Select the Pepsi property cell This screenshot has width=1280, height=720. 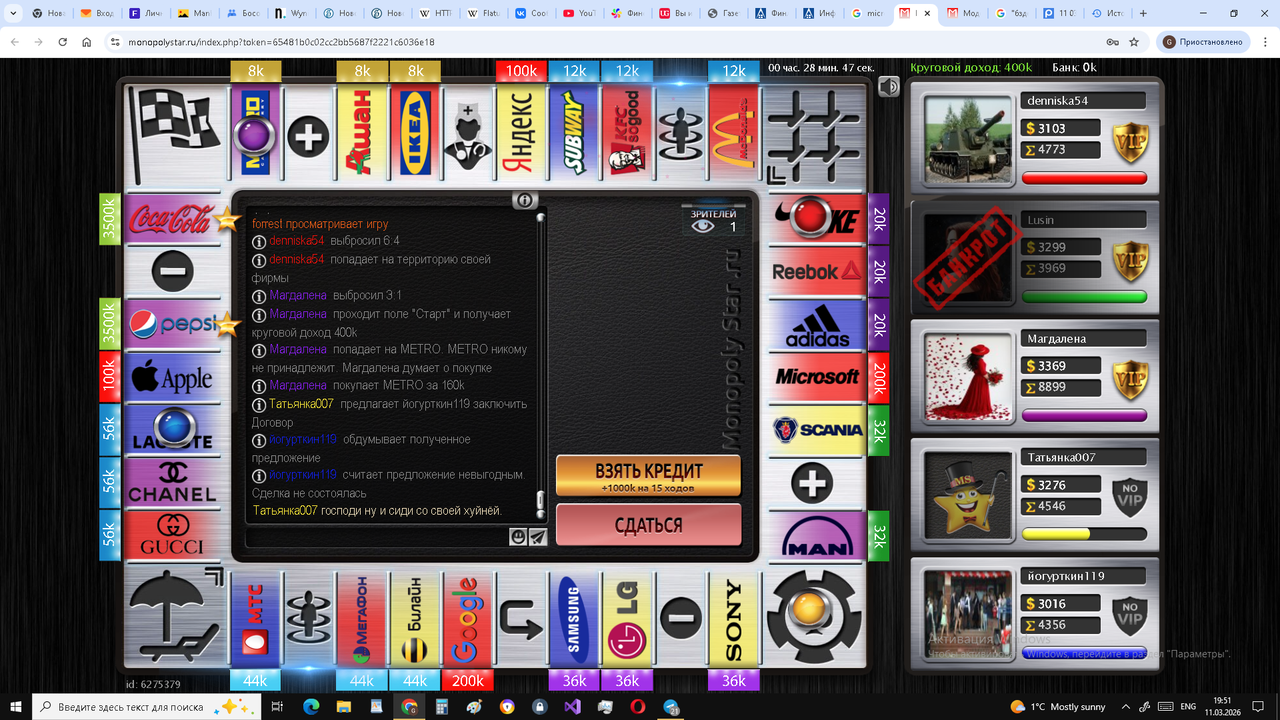[172, 324]
